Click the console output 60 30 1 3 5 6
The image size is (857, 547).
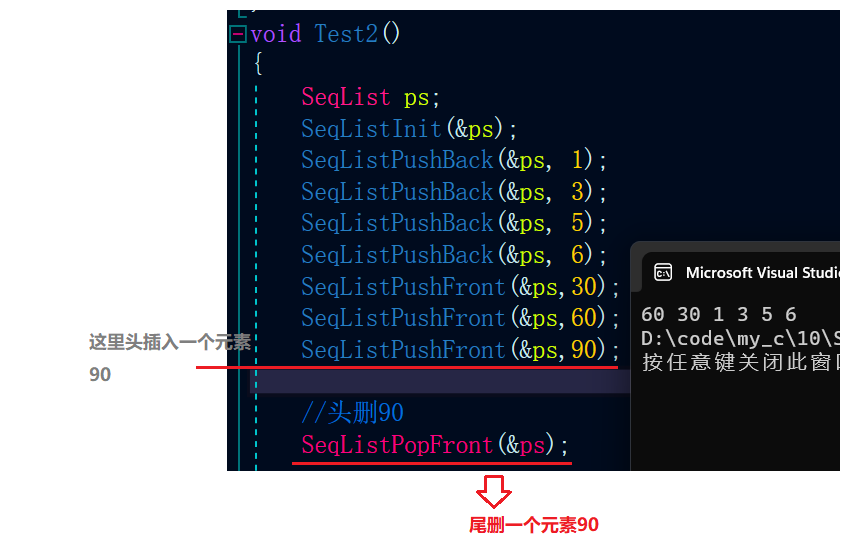(x=719, y=314)
